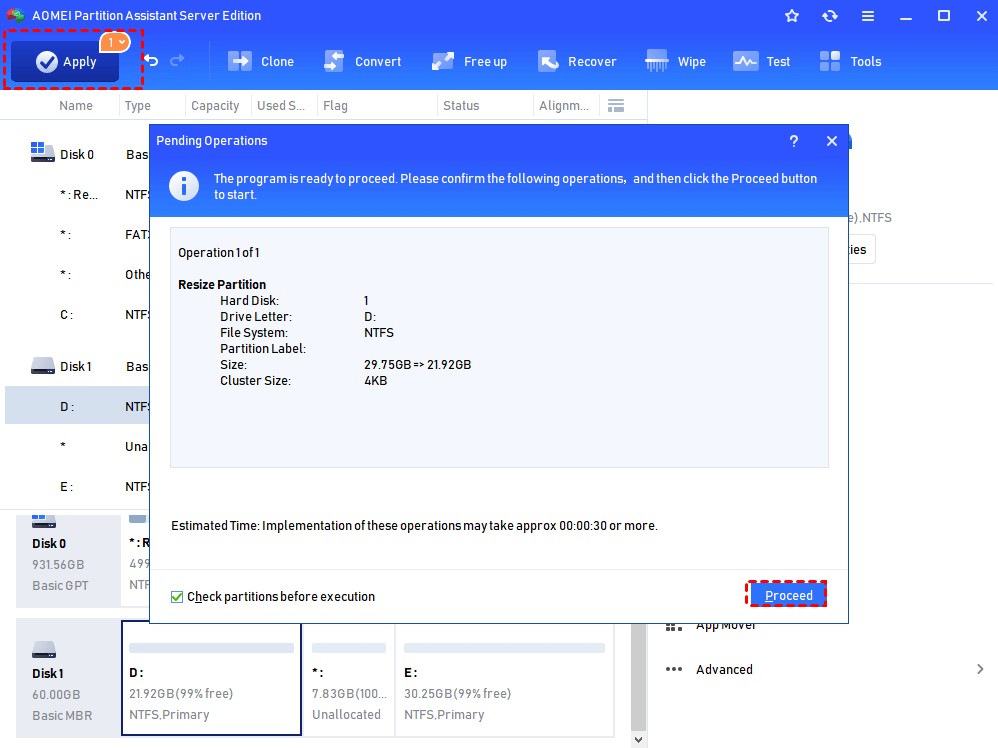Viewport: 998px width, 748px height.
Task: Close the Pending Operations dialog
Action: [x=831, y=141]
